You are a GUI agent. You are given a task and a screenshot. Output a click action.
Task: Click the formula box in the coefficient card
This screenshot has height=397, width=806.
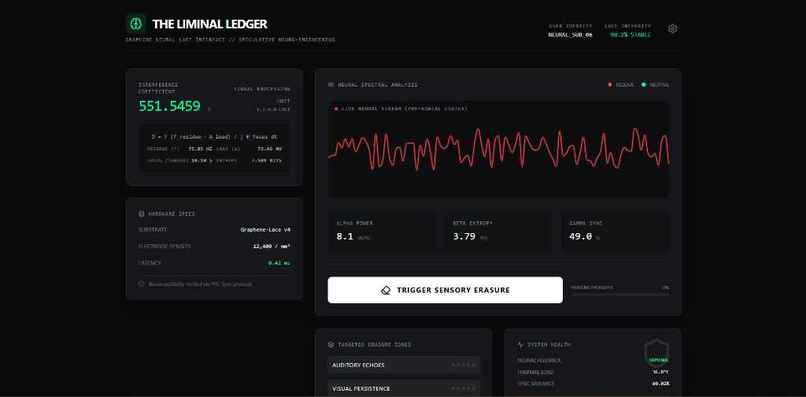point(214,148)
